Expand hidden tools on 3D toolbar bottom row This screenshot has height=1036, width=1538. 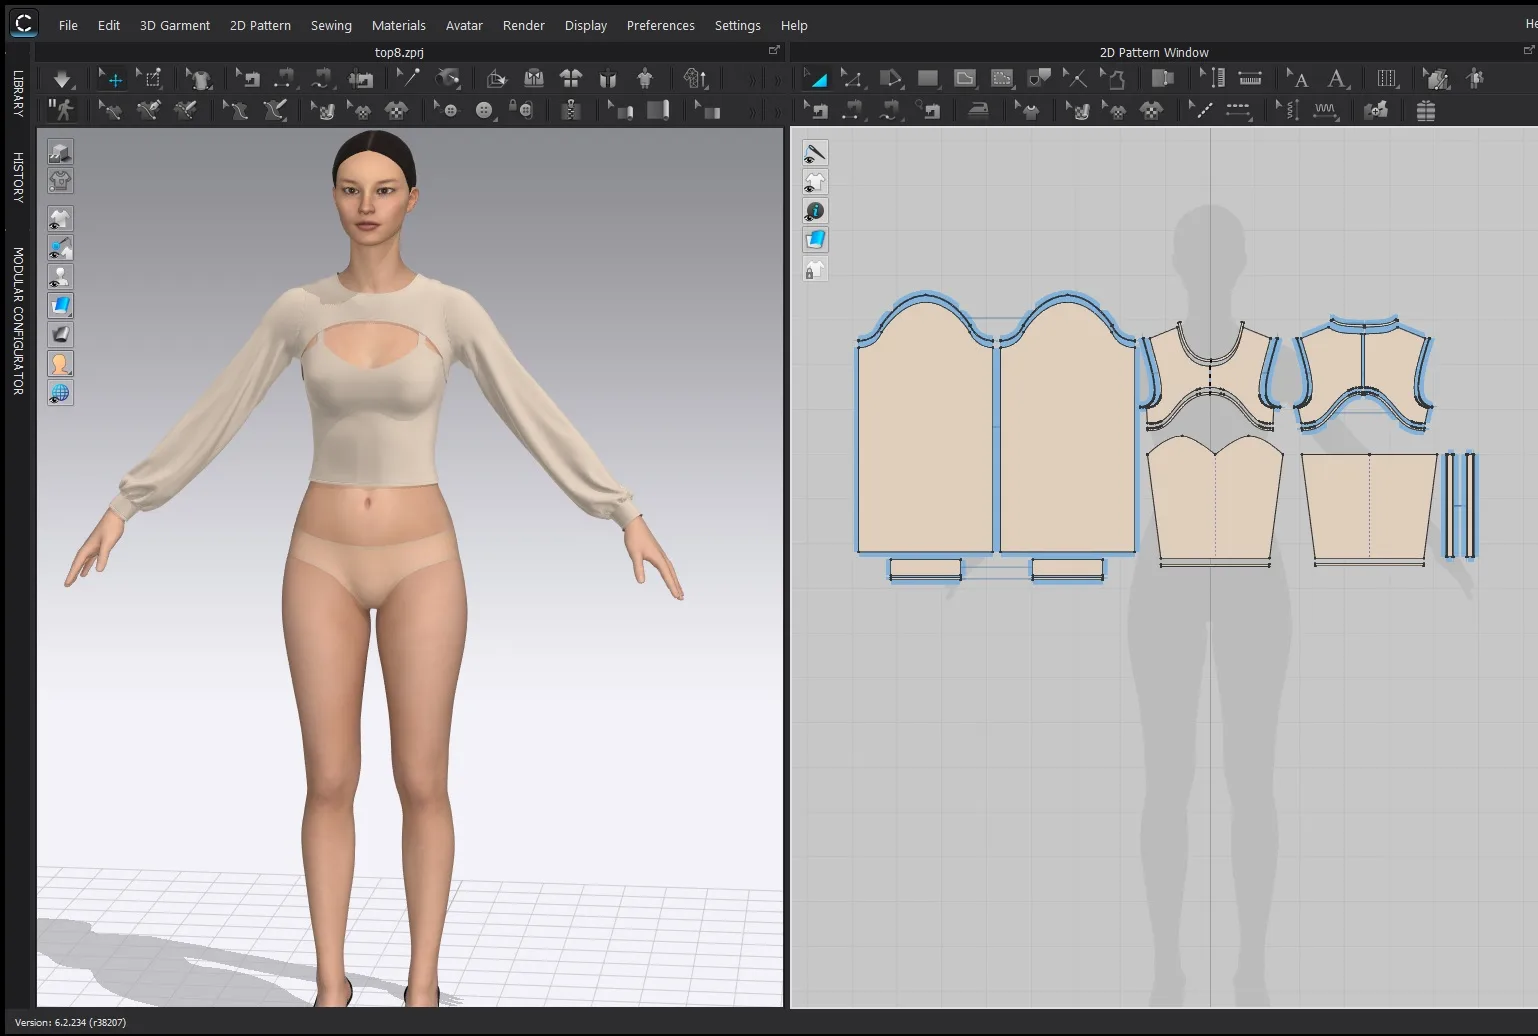tap(752, 111)
